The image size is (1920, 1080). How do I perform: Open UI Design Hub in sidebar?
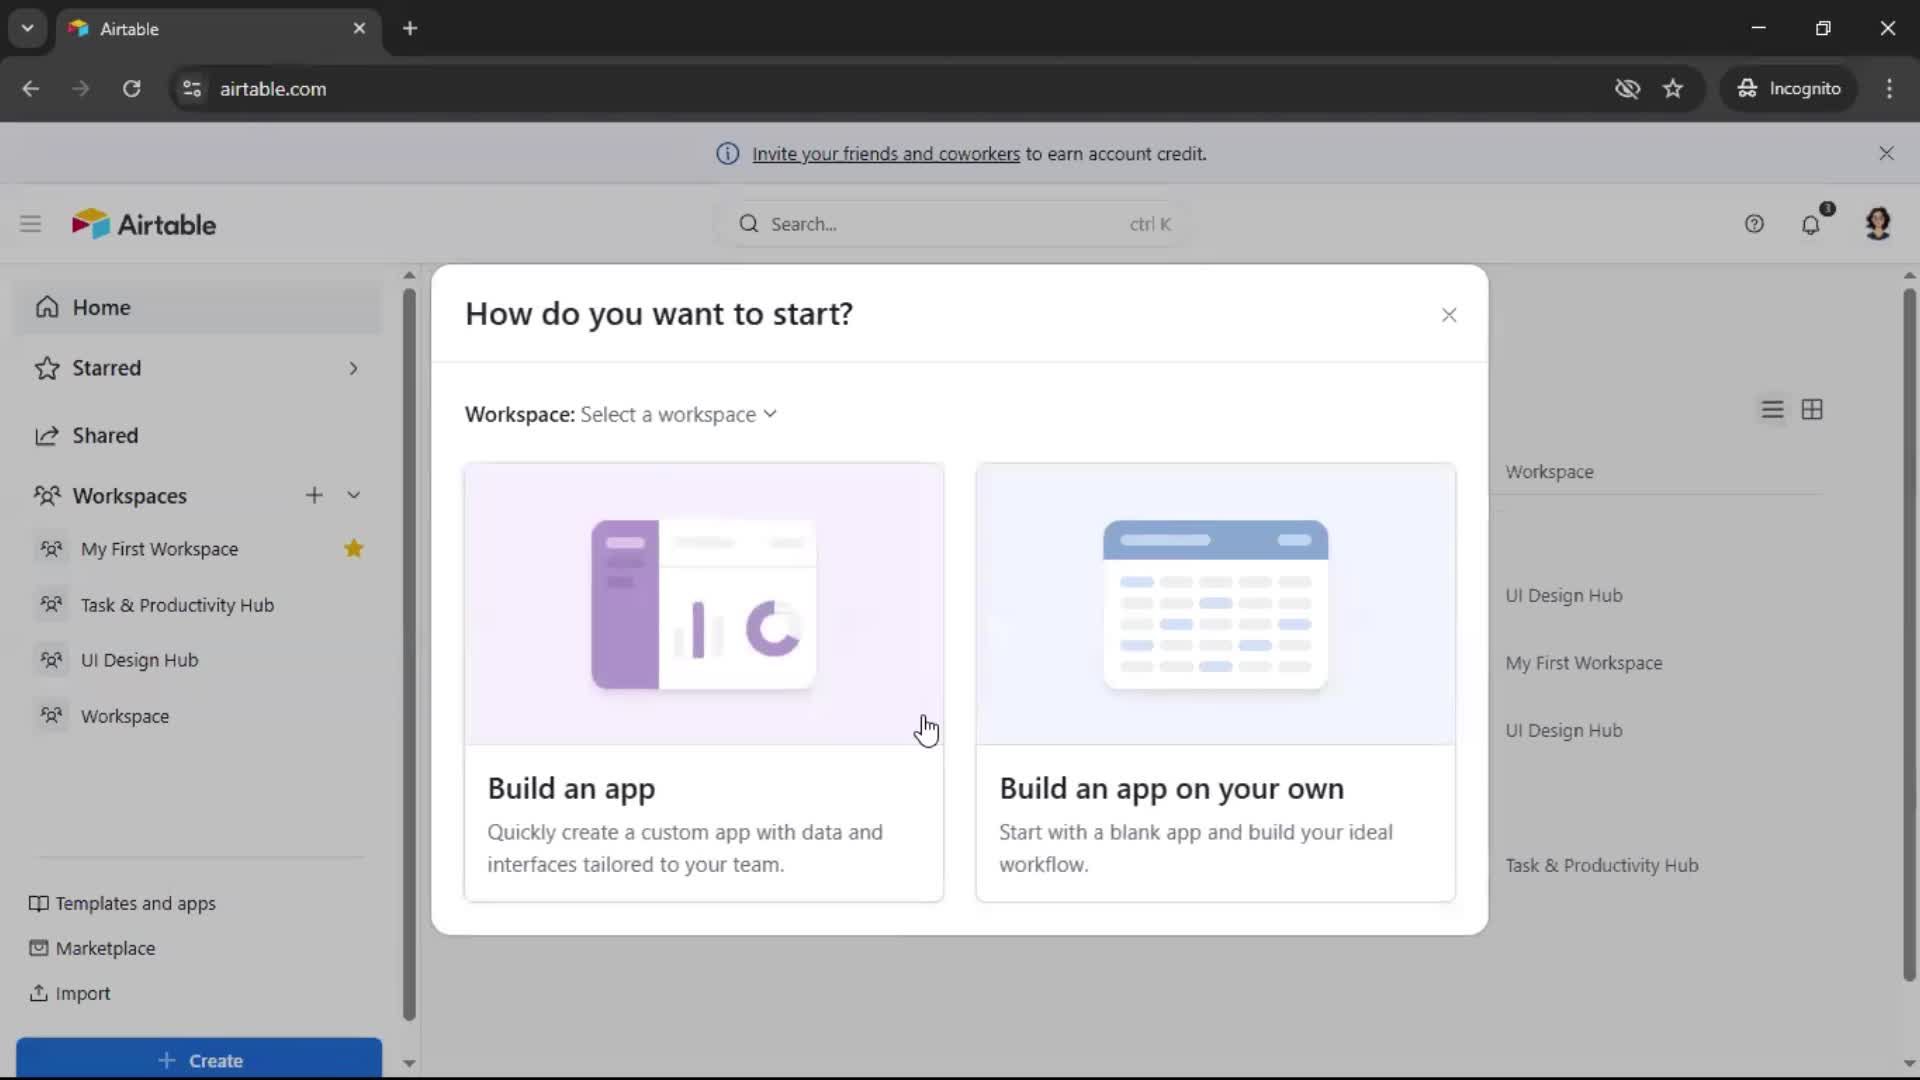point(140,660)
